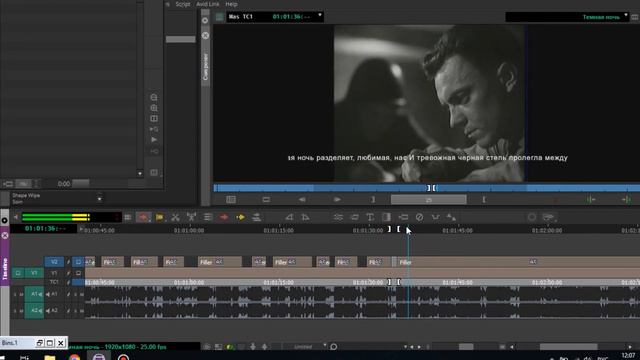Open Chrome from the taskbar

click(x=74, y=358)
